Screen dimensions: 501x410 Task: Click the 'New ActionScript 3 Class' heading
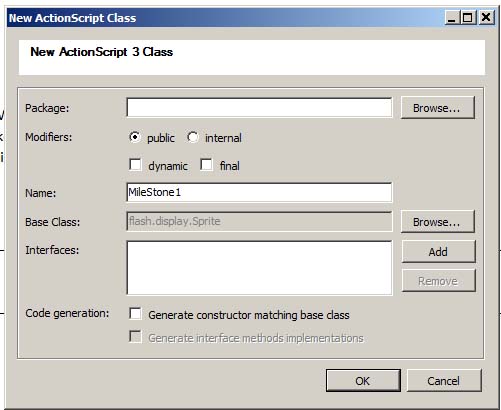pos(101,52)
